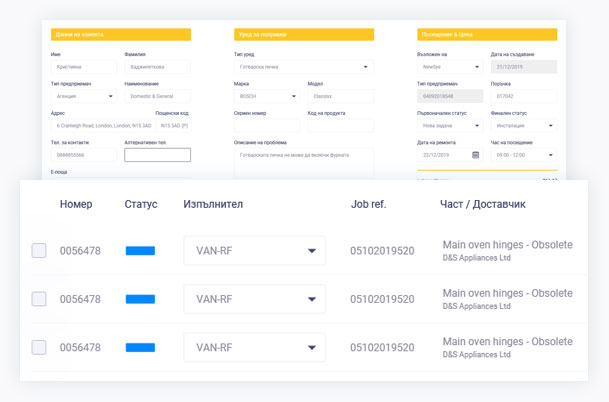Click number 0056478 in the bottom row
609x402 pixels.
(80, 348)
